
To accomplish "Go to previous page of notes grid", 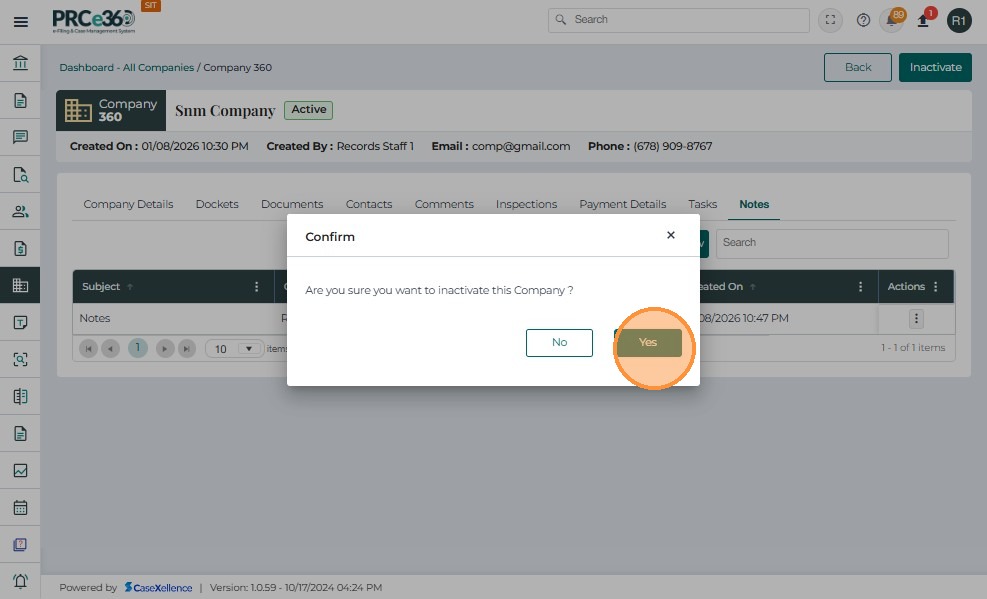I will tap(110, 349).
